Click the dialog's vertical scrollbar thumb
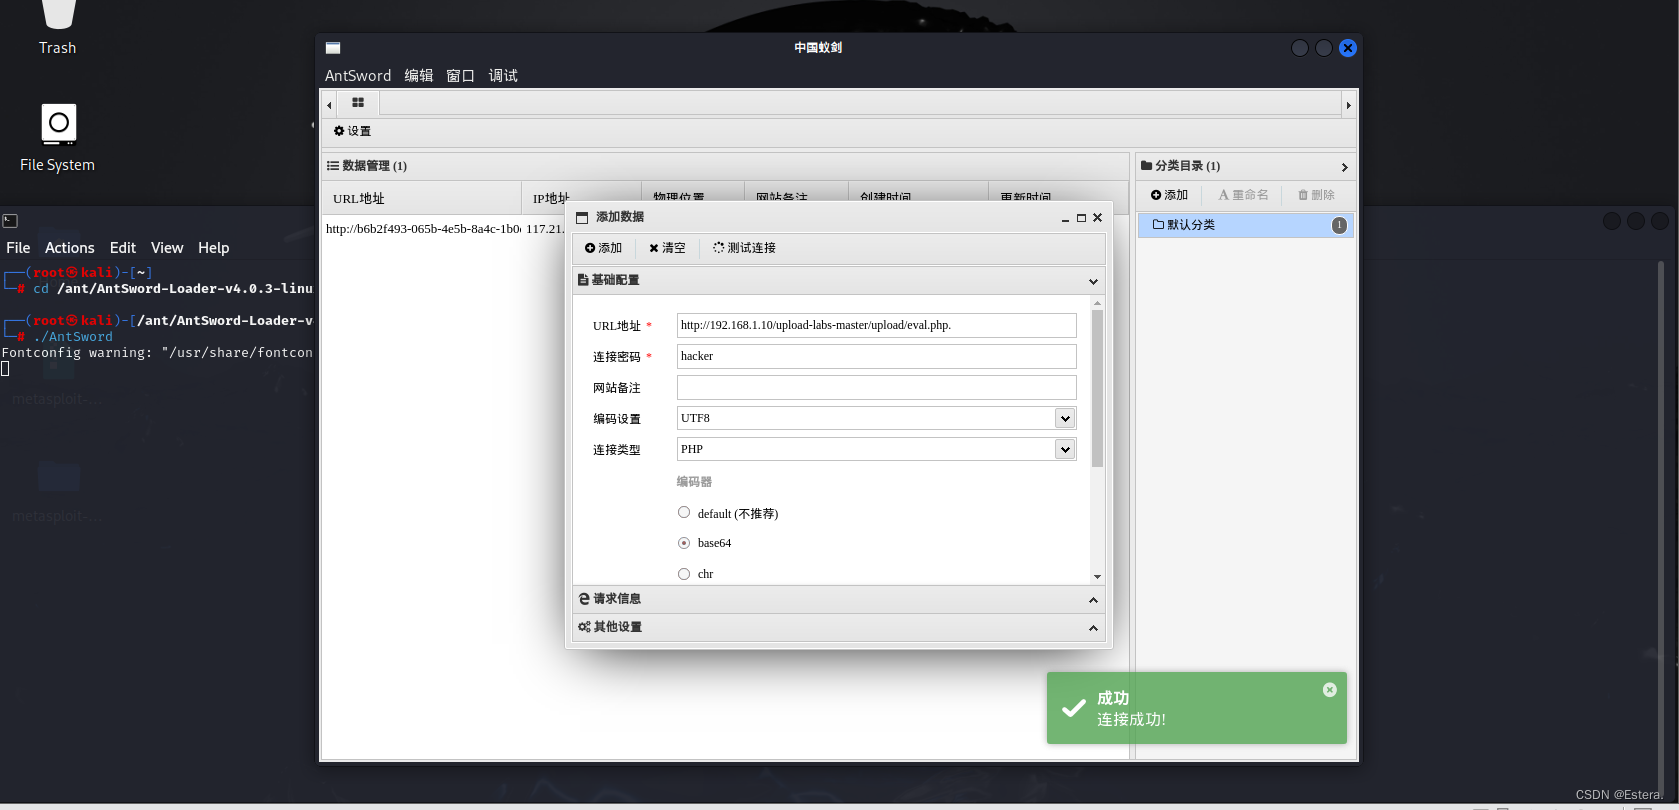 (x=1097, y=388)
